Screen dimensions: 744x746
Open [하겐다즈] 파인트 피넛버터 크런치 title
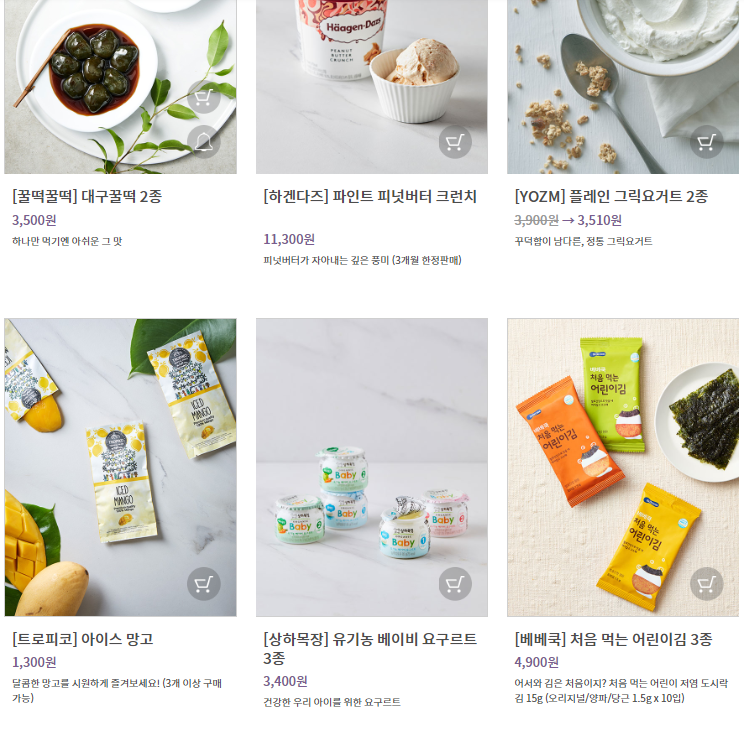click(370, 196)
